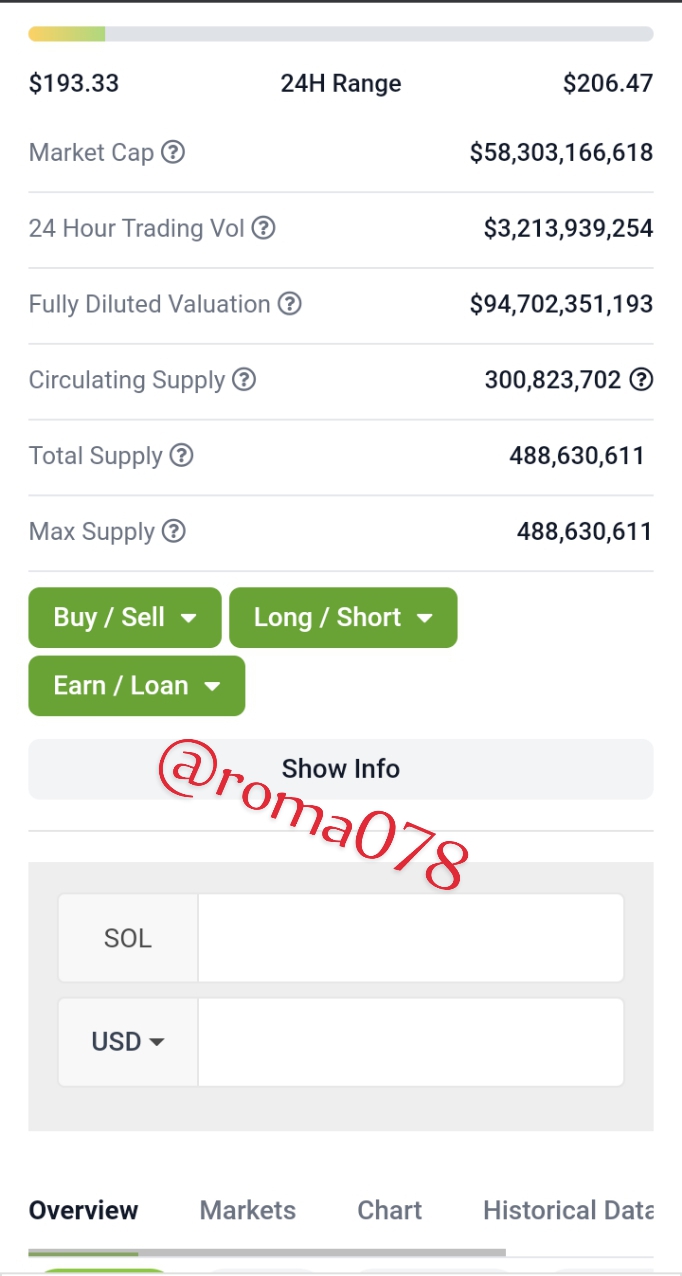Click the Show Info button
This screenshot has height=1276, width=682.
point(341,769)
